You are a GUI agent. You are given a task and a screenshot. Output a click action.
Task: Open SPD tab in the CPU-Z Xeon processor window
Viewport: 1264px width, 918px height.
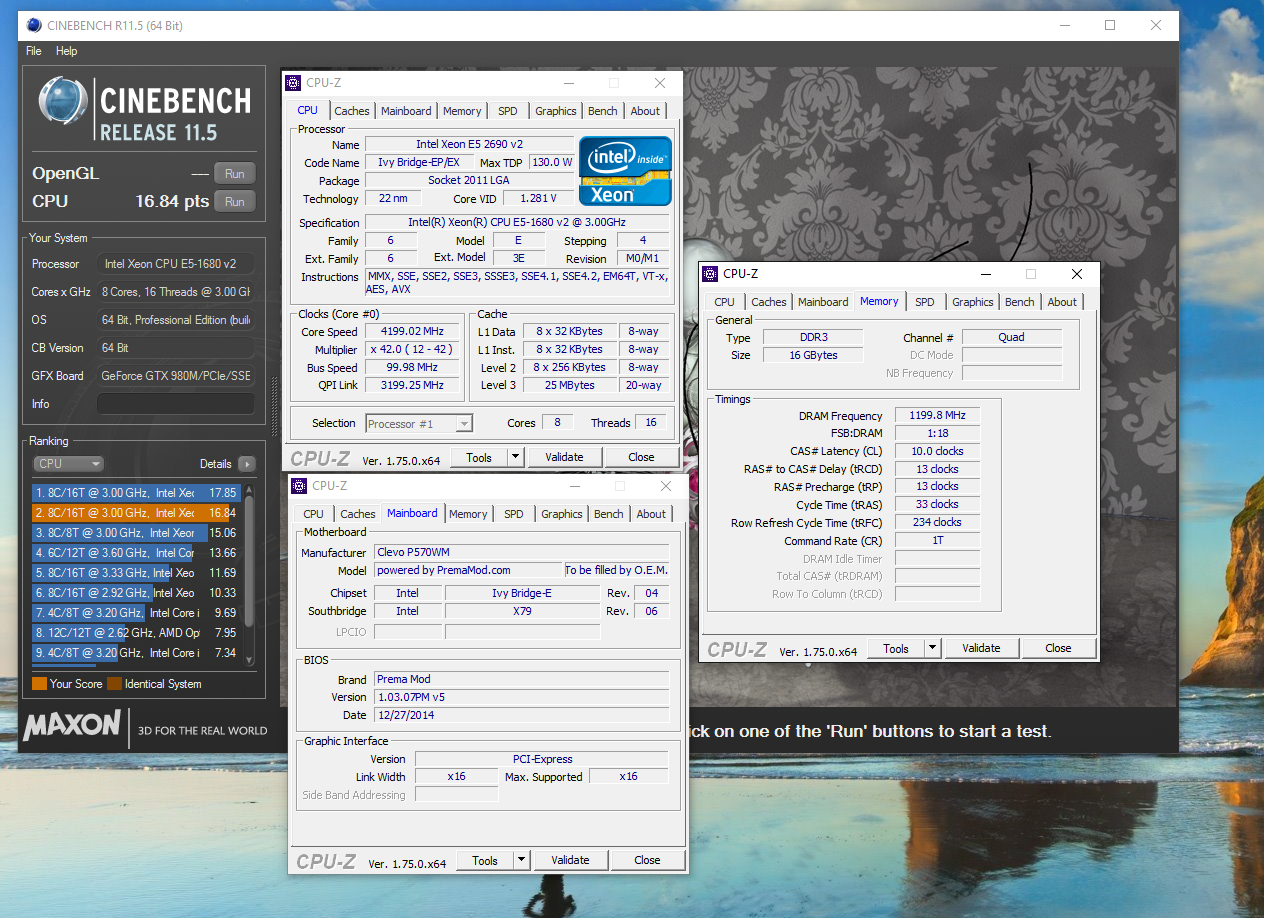508,111
